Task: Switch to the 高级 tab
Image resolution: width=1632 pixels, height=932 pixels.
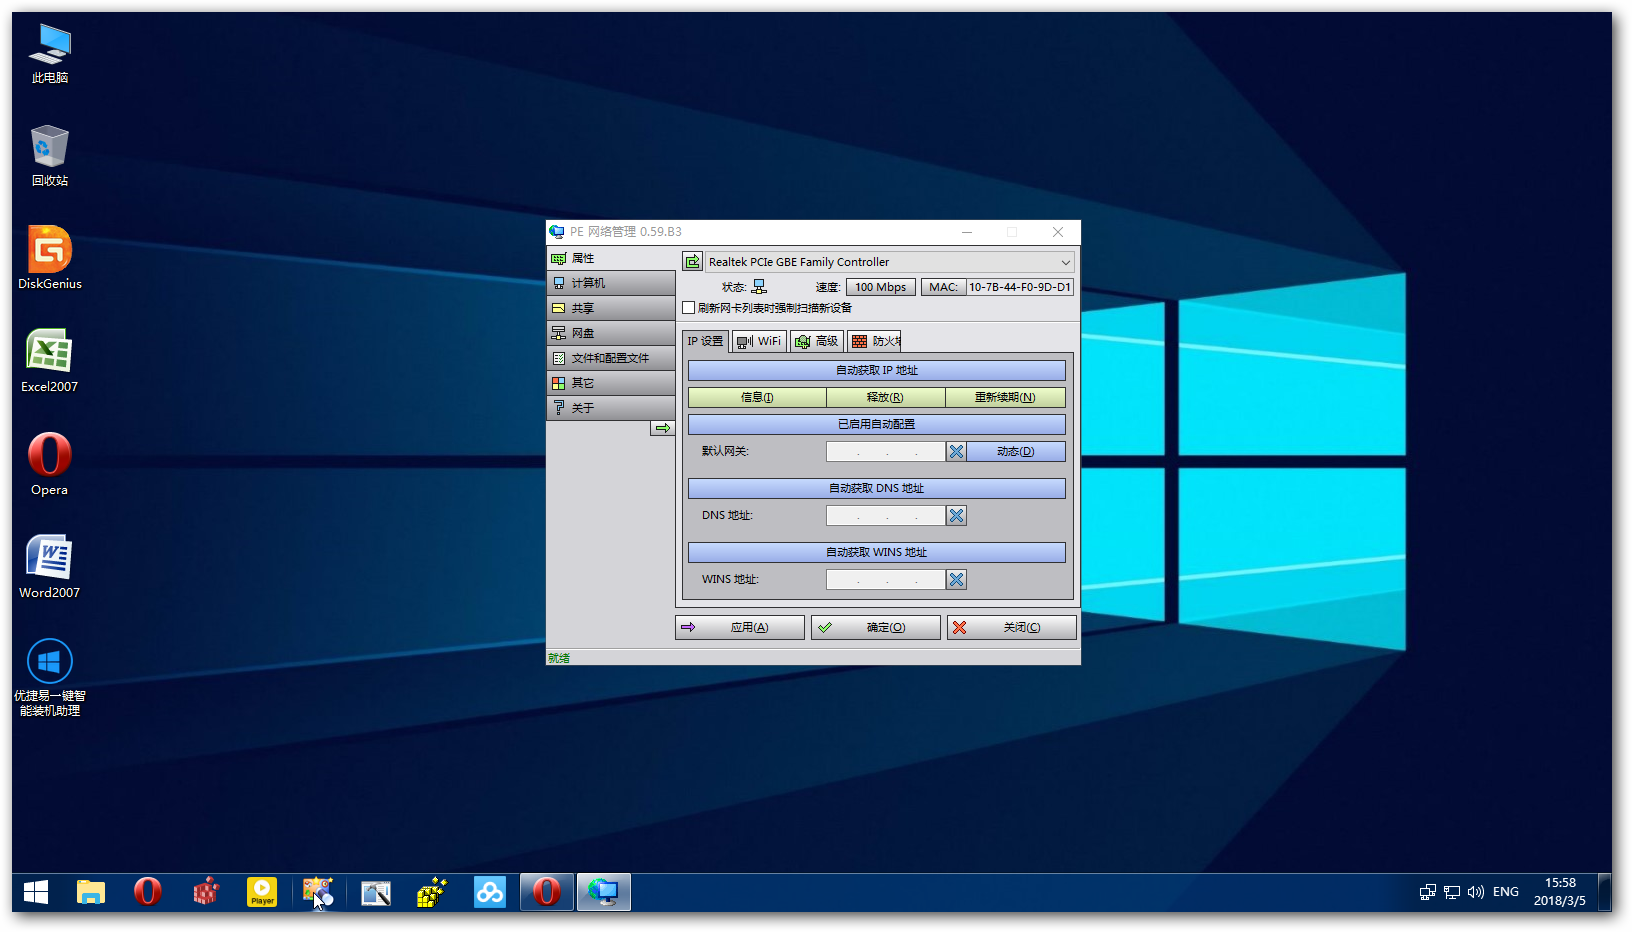Action: [817, 341]
